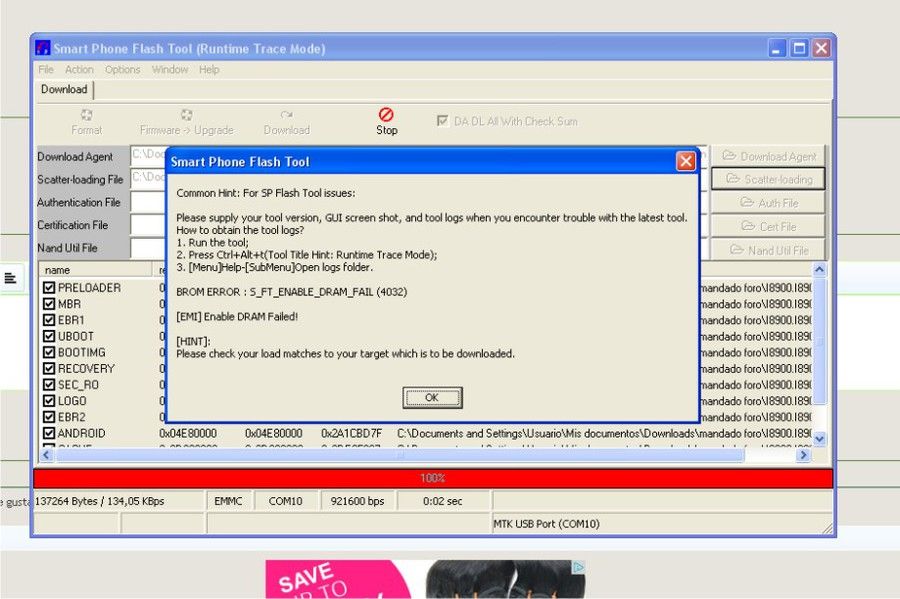Click the name column header
This screenshot has width=900, height=599.
click(x=95, y=270)
